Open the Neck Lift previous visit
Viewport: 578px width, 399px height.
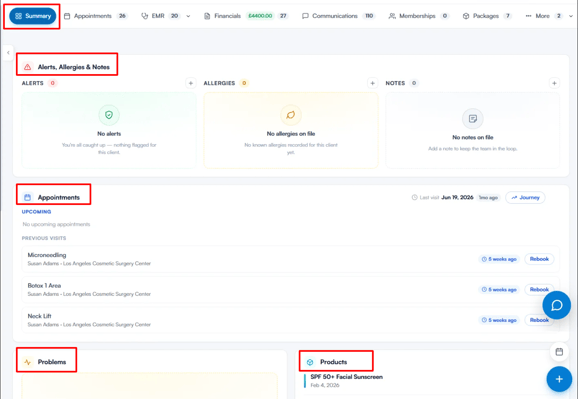pyautogui.click(x=290, y=320)
